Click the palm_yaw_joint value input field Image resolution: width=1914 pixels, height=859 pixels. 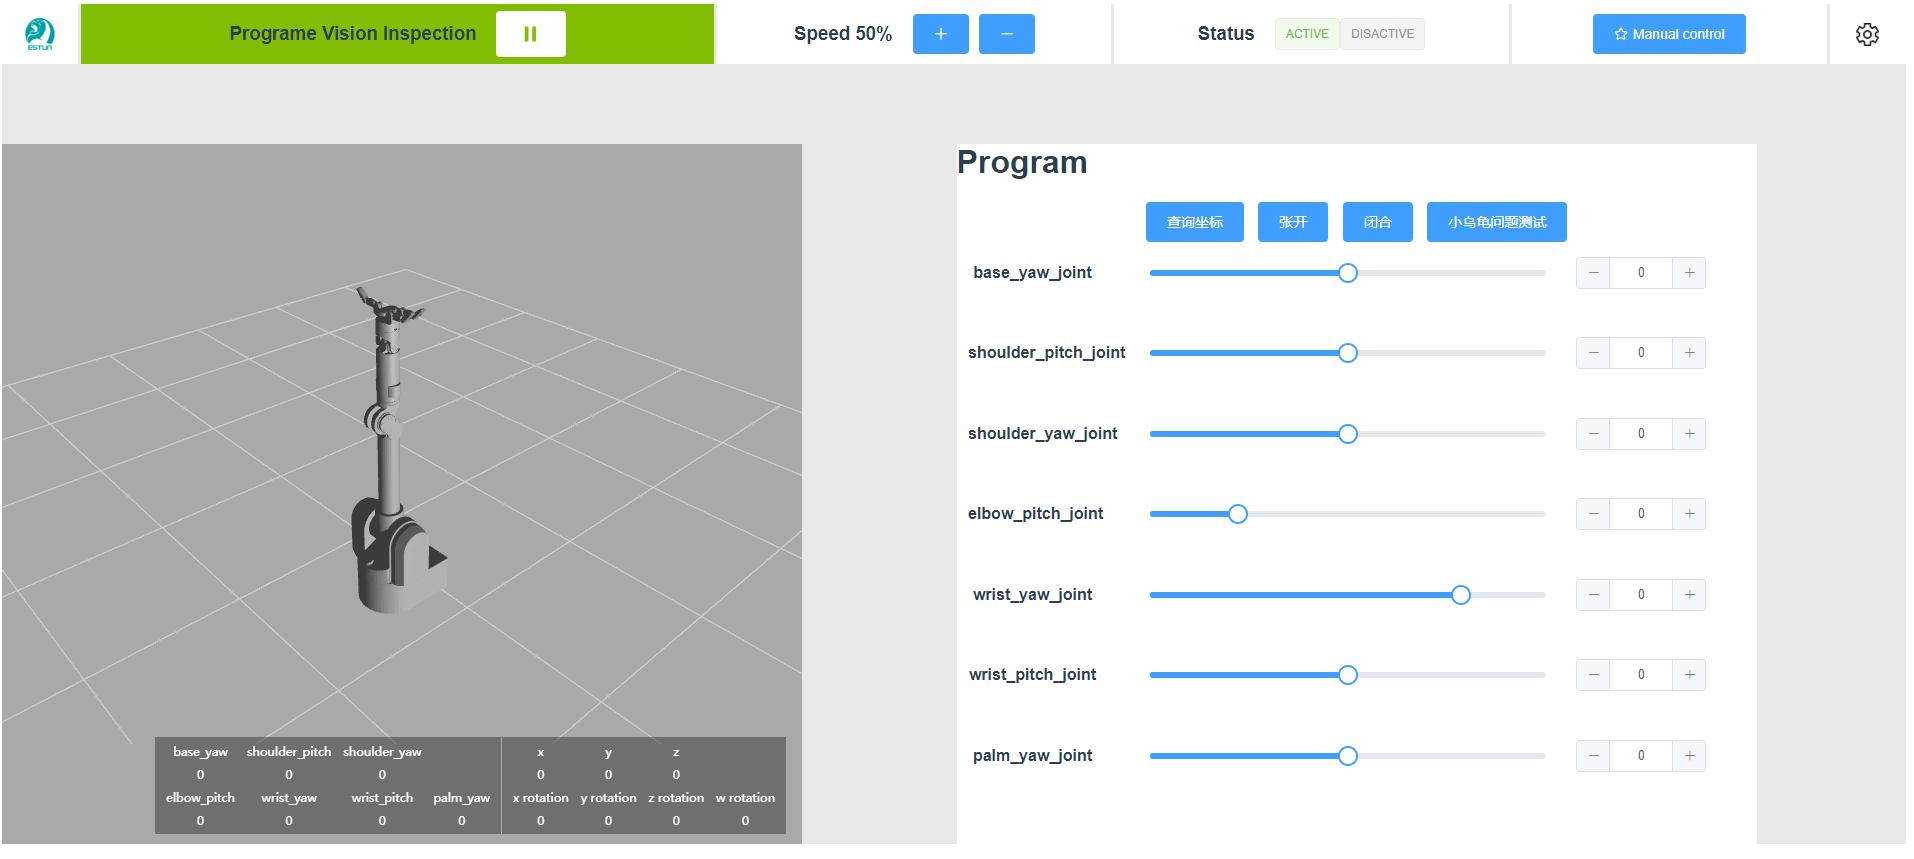[x=1640, y=756]
